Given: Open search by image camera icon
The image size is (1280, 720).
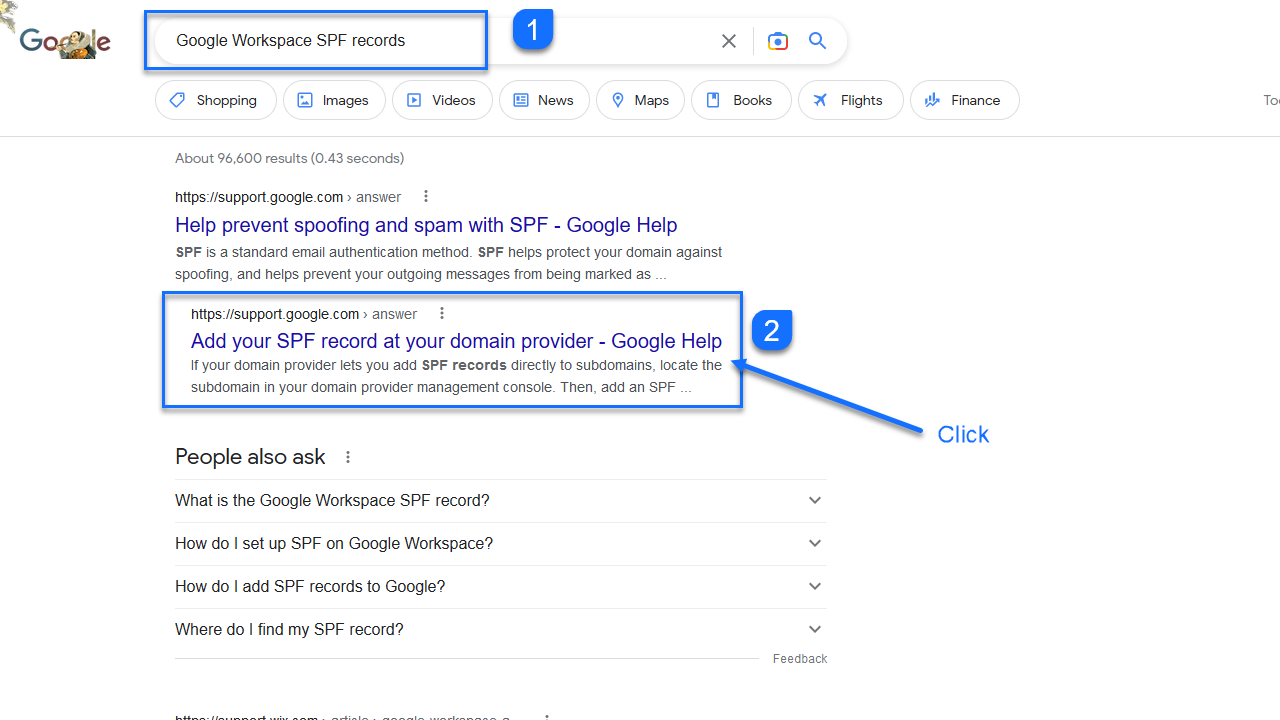Looking at the screenshot, I should 778,41.
